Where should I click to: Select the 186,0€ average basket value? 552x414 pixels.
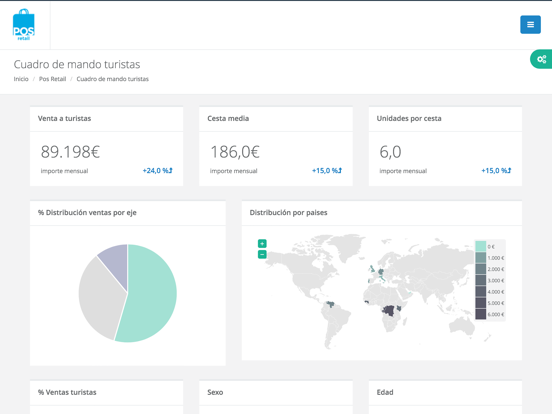coord(235,152)
